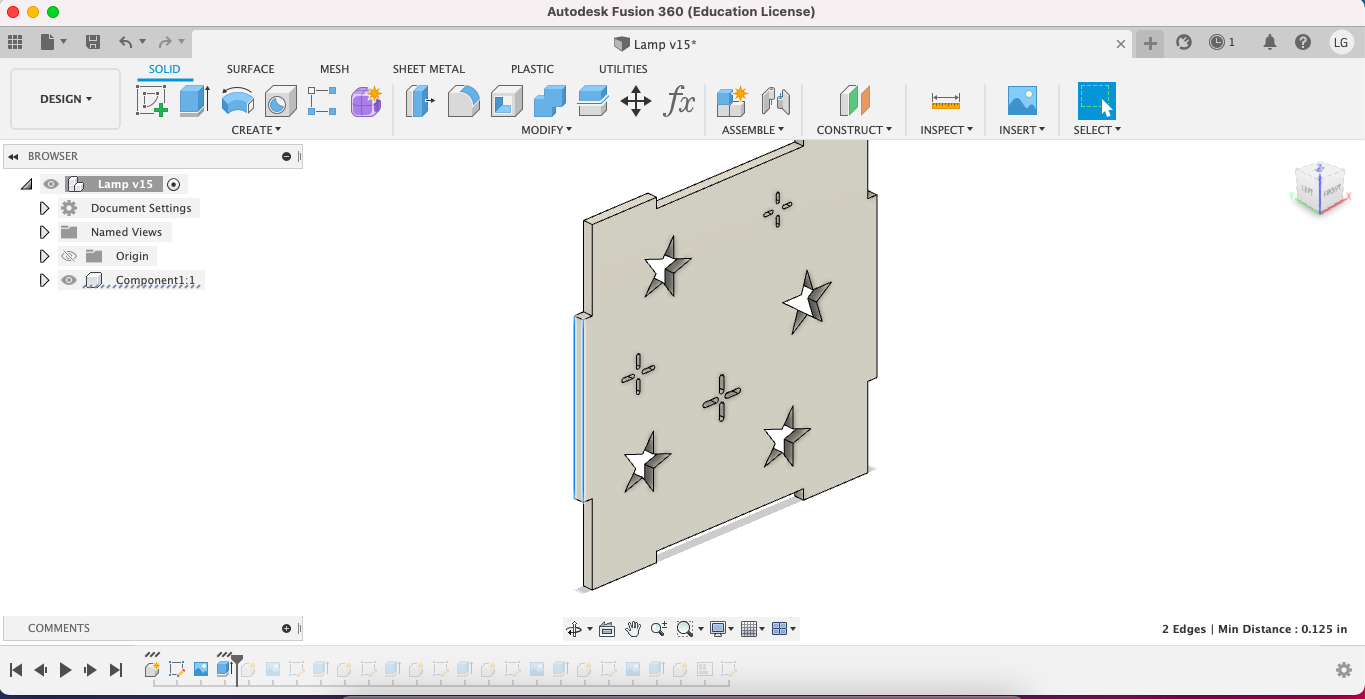Expand Document Settings in browser

click(x=44, y=207)
